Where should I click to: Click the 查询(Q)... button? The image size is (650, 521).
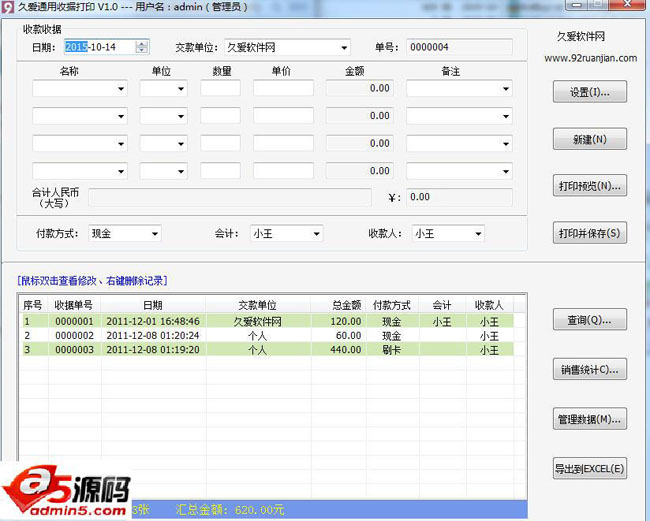click(x=589, y=320)
